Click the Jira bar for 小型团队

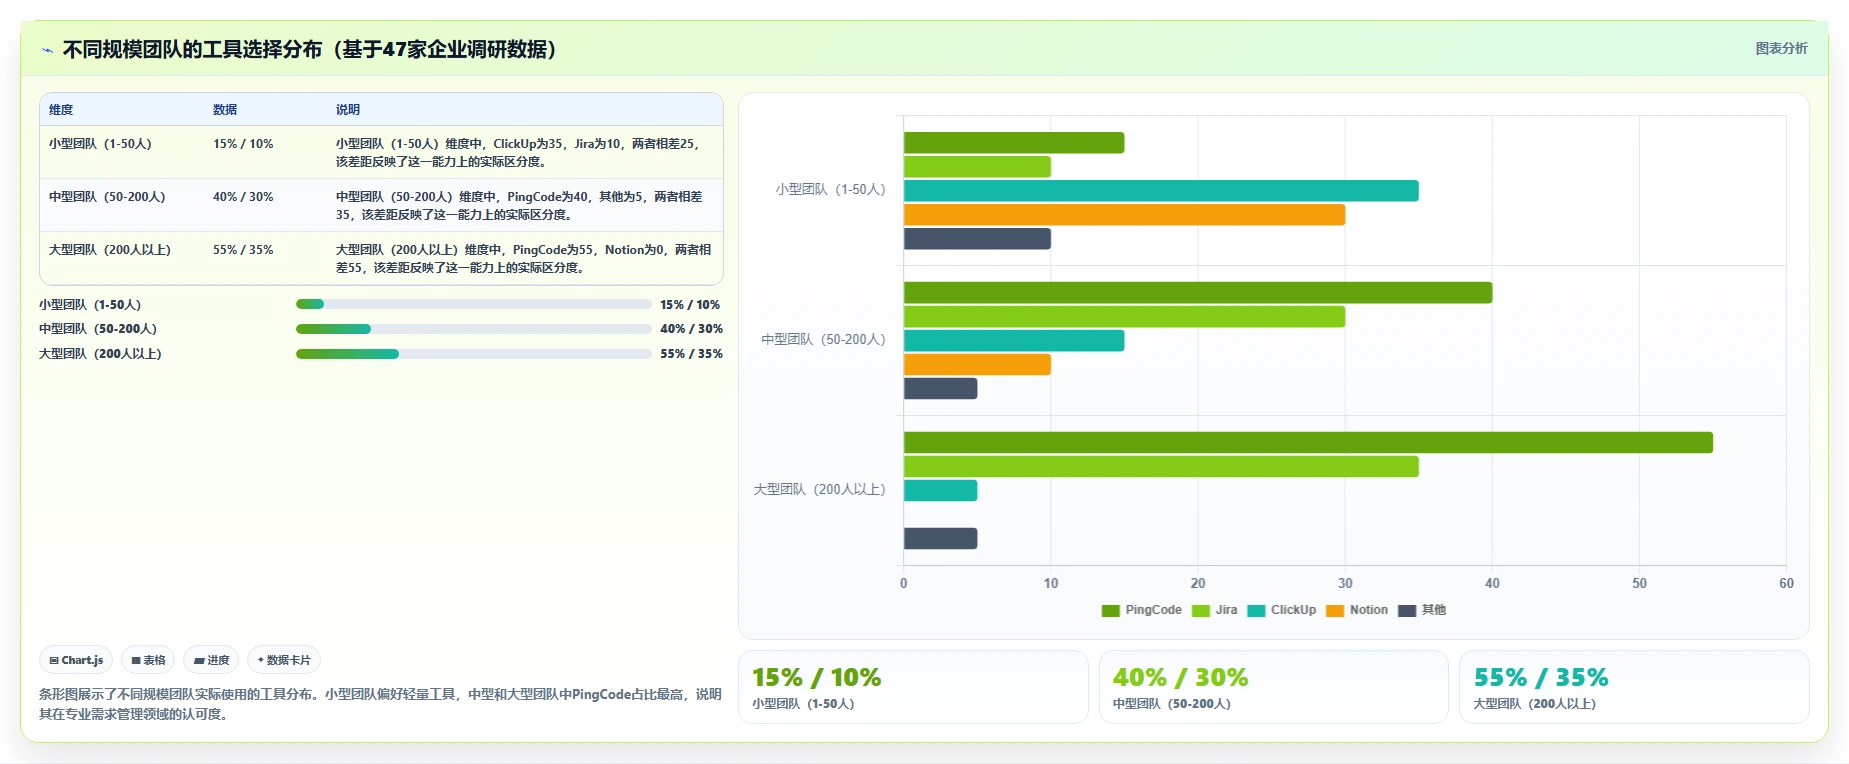coord(977,167)
